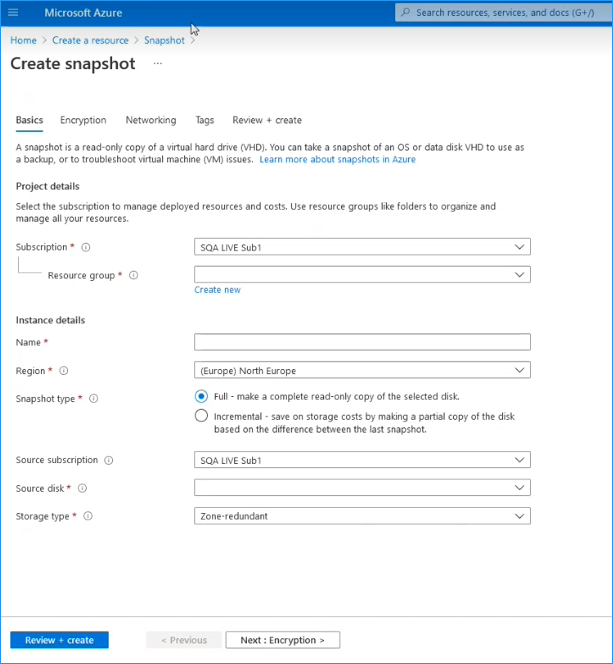This screenshot has width=613, height=664.
Task: Click the Resource group info icon
Action: pos(133,275)
